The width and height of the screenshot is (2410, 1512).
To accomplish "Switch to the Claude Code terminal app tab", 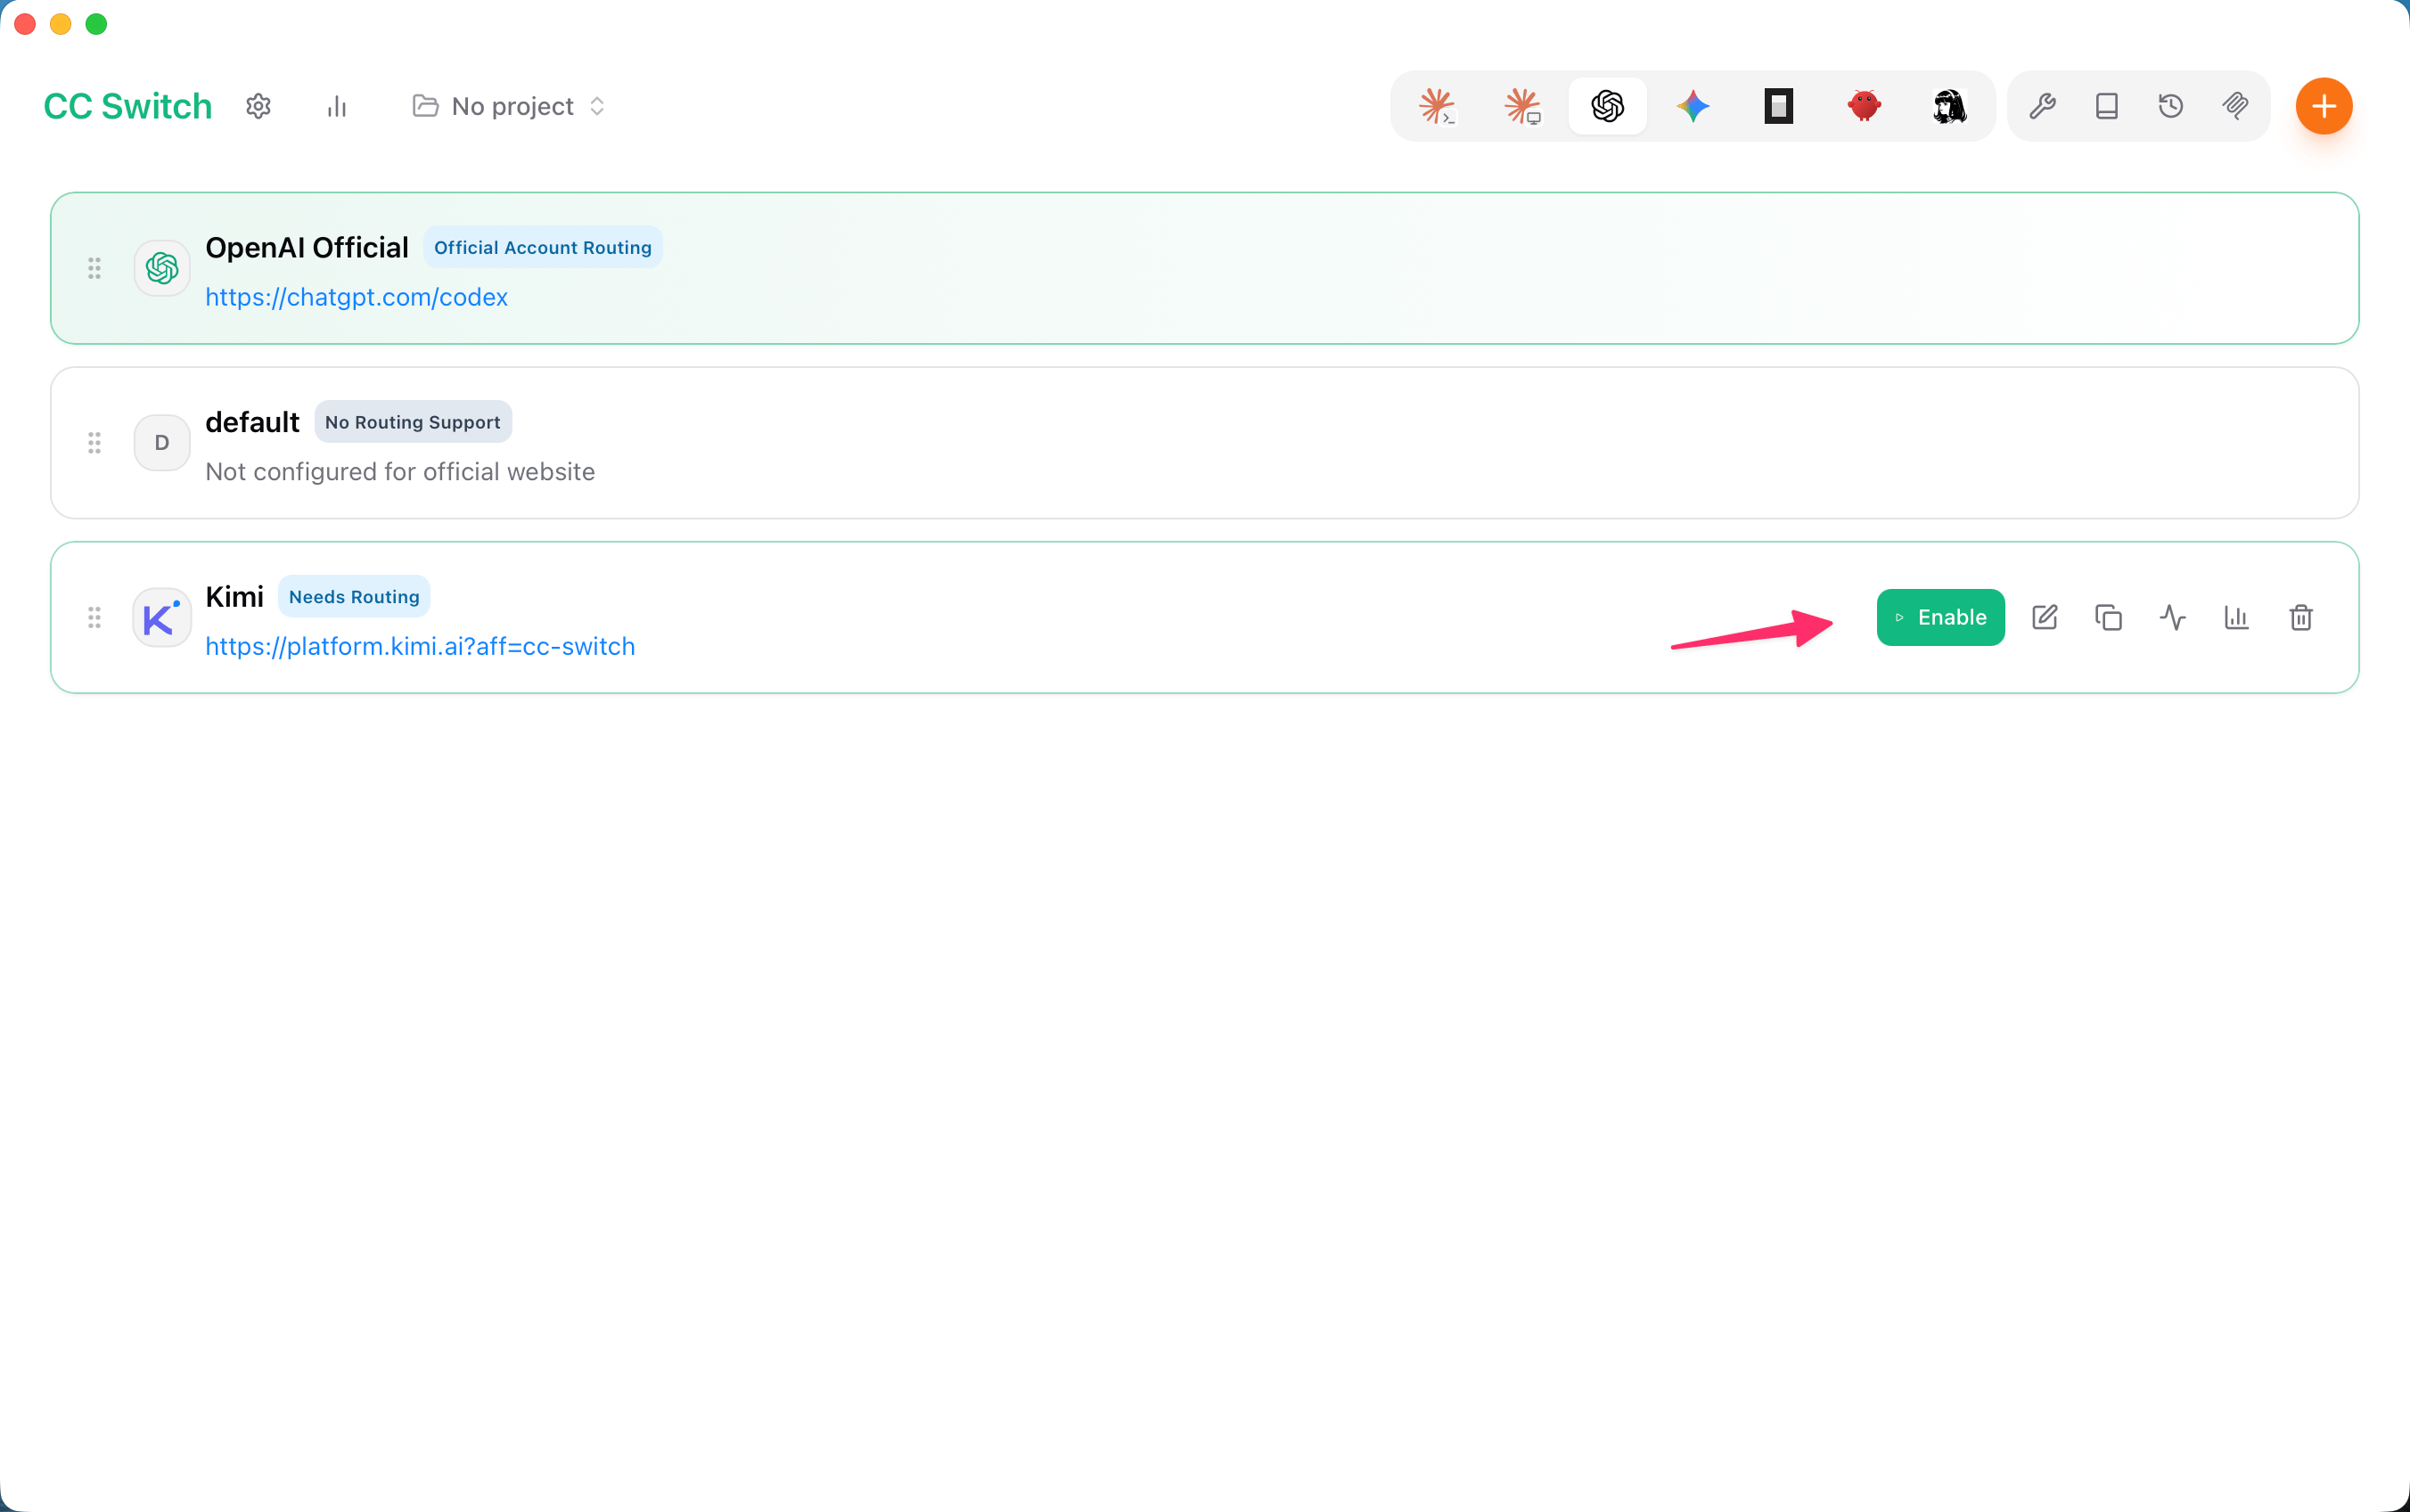I will click(x=1437, y=106).
